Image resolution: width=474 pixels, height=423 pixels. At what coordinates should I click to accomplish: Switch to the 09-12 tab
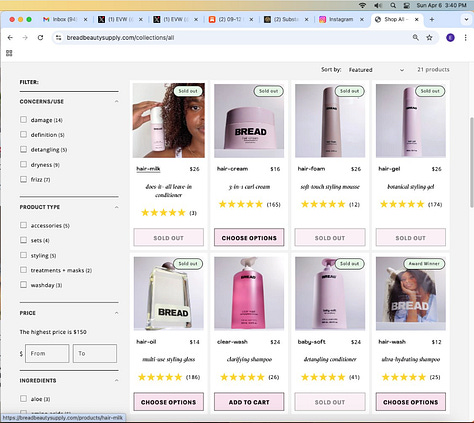(x=231, y=19)
